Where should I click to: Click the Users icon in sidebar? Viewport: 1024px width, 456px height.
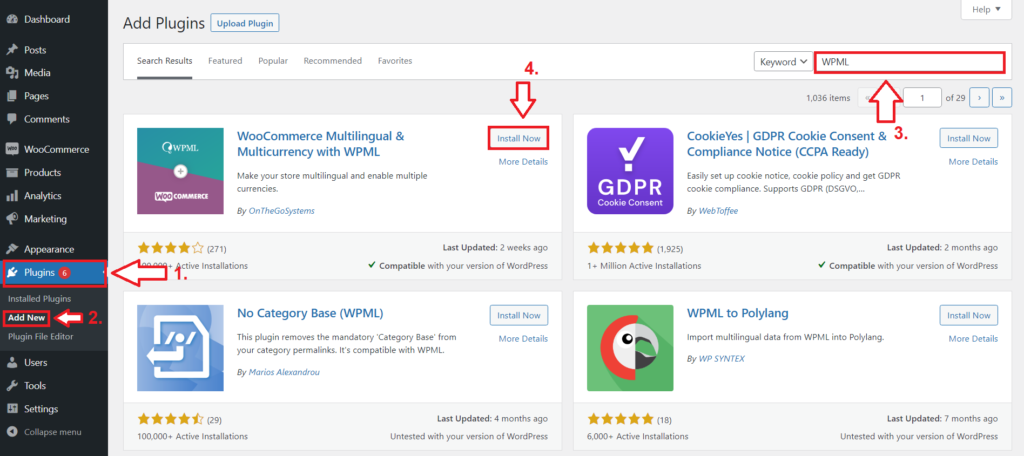(11, 363)
